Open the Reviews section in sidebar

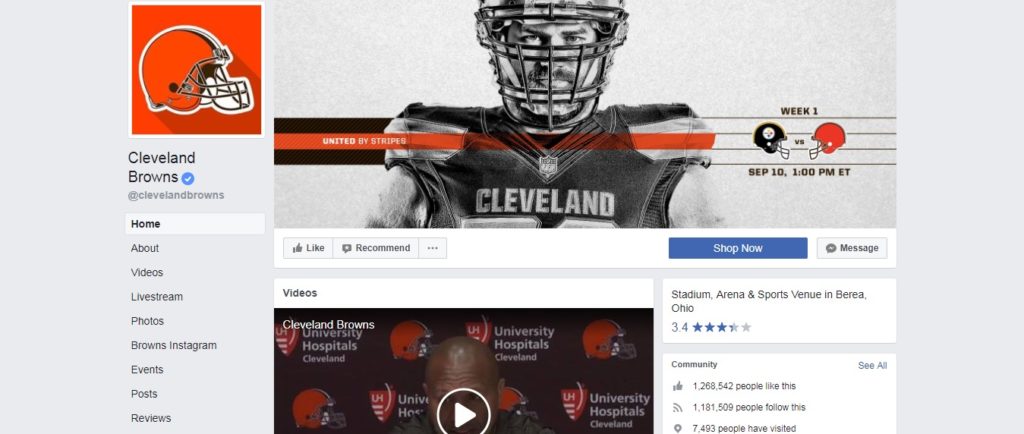151,418
